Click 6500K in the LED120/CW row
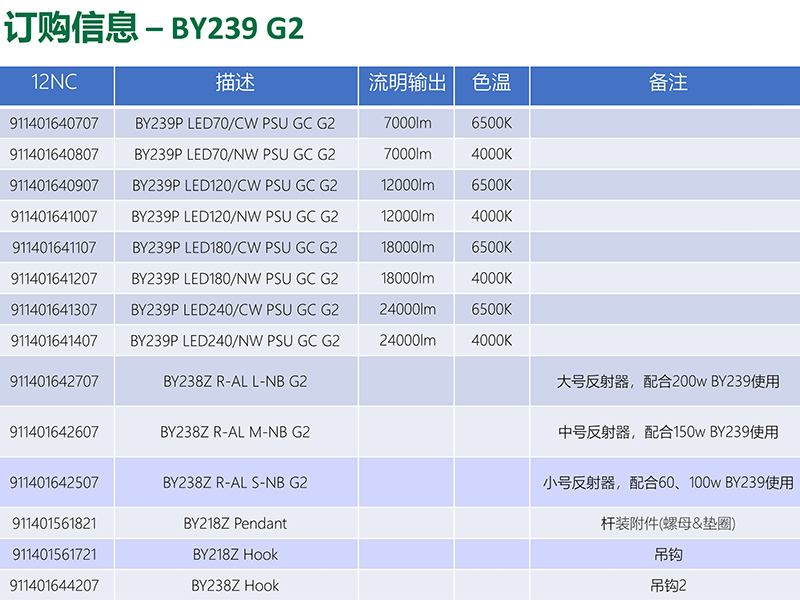 pos(491,186)
